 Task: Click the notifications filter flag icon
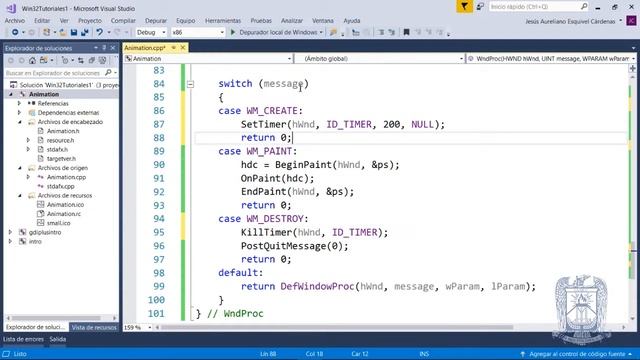pos(464,7)
